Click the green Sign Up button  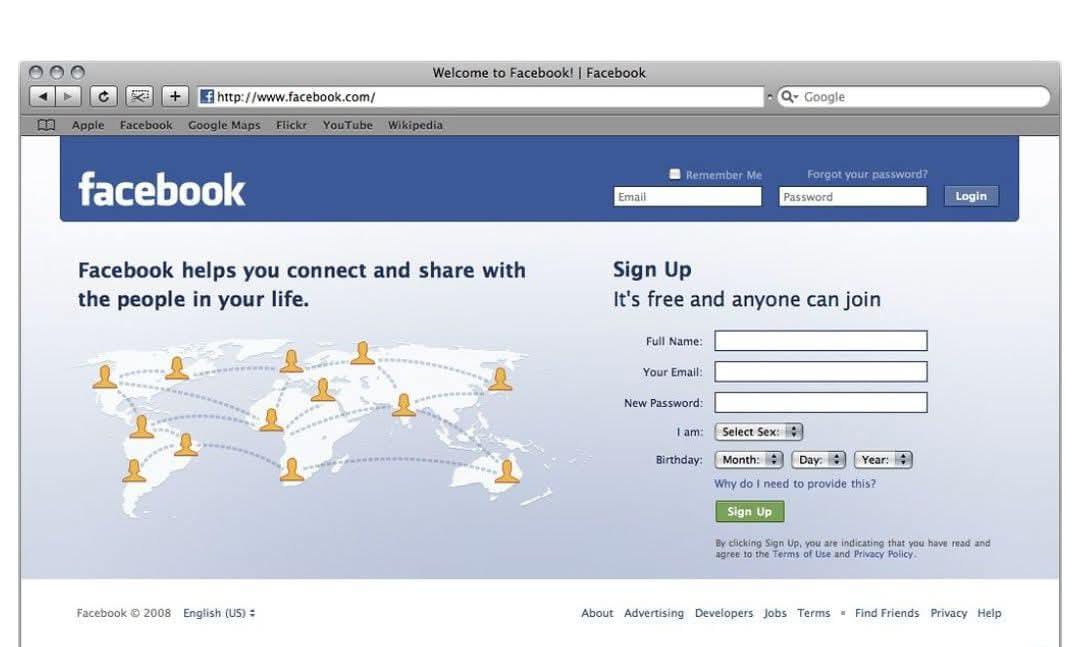(749, 511)
